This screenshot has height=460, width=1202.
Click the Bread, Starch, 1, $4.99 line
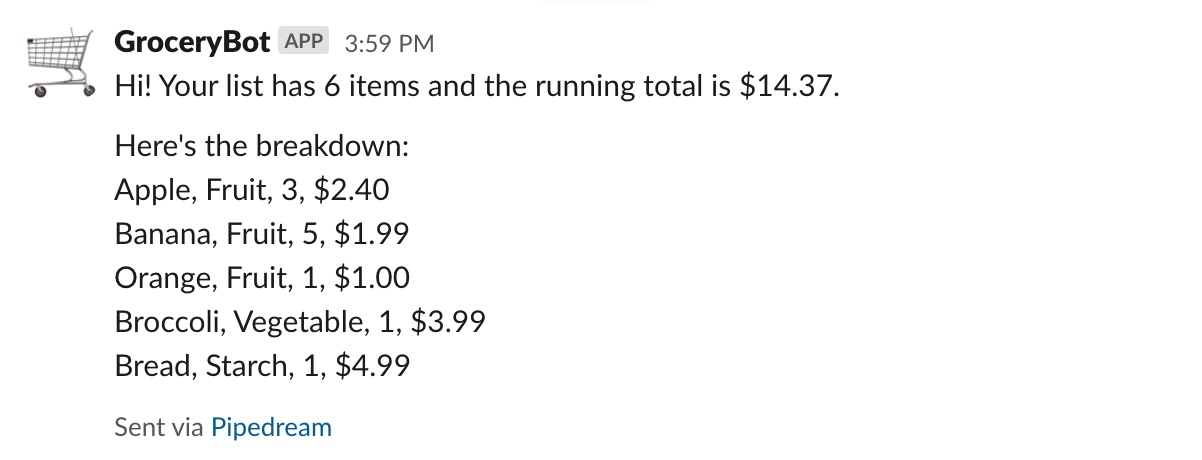click(x=262, y=366)
